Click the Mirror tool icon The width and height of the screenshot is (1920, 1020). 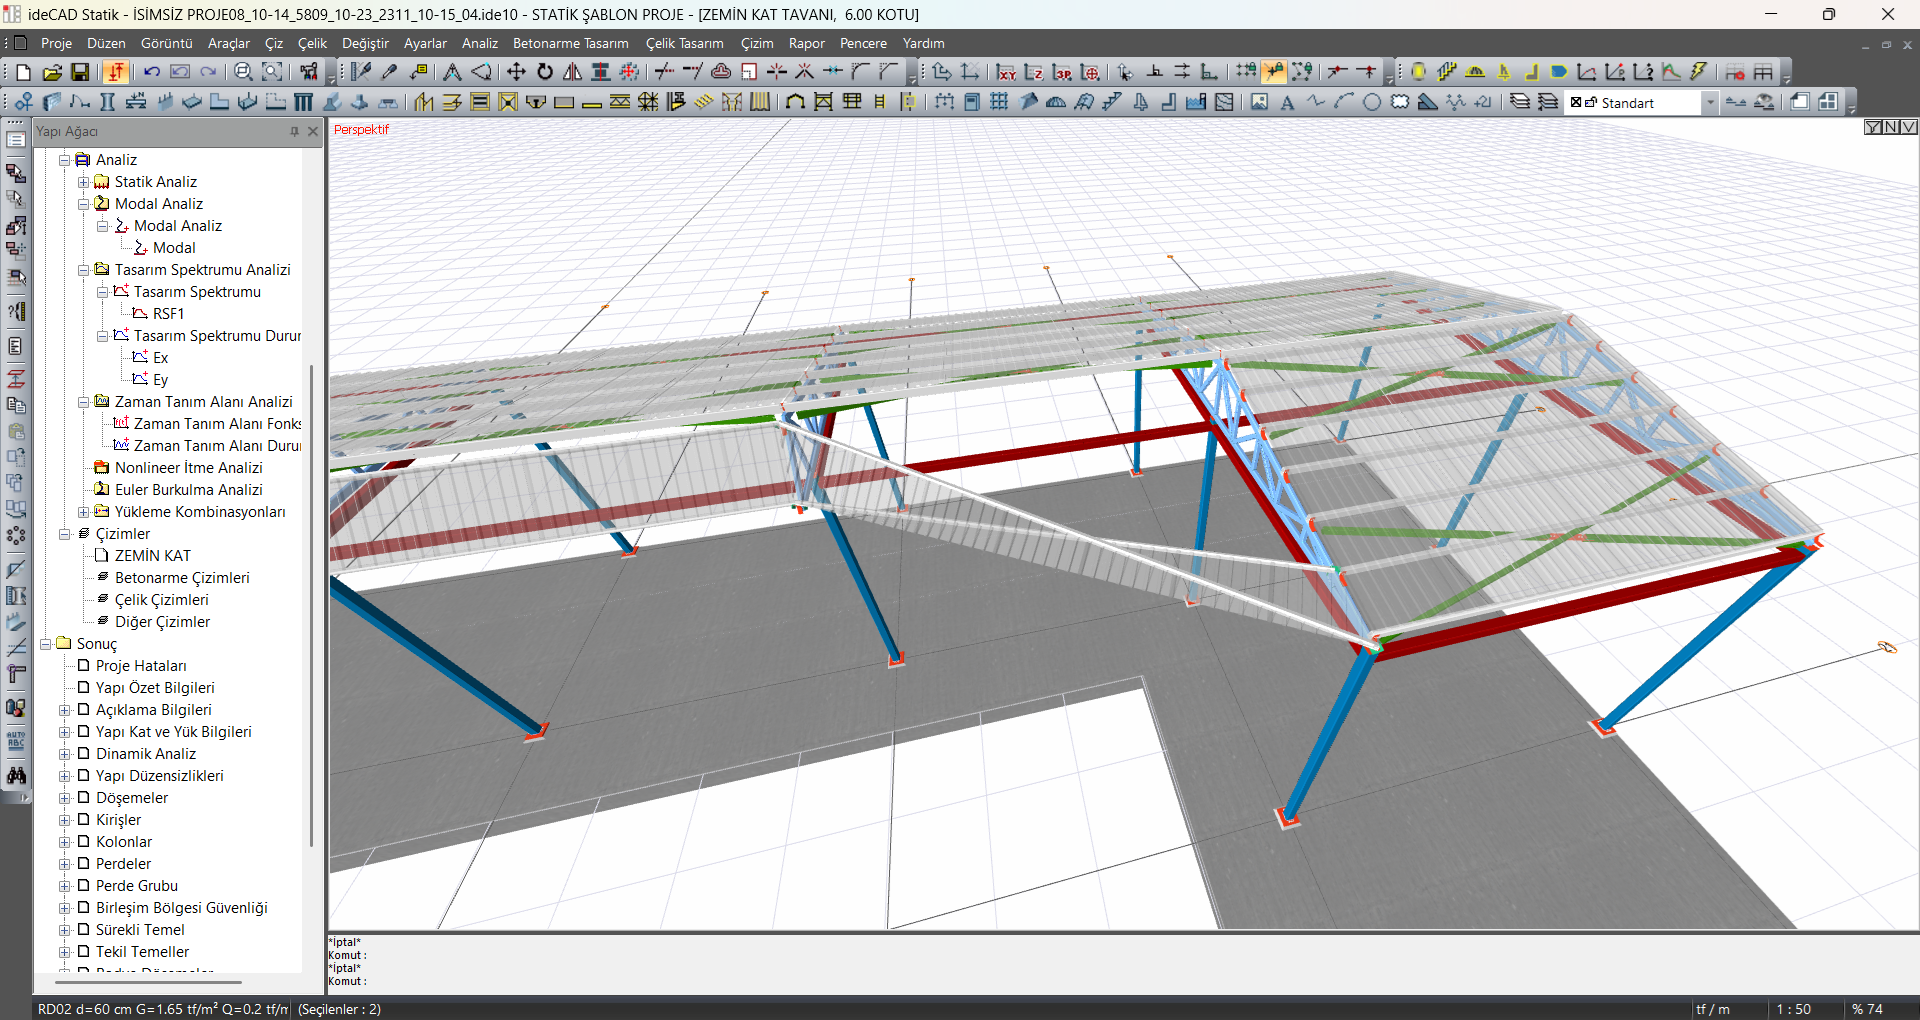coord(572,72)
